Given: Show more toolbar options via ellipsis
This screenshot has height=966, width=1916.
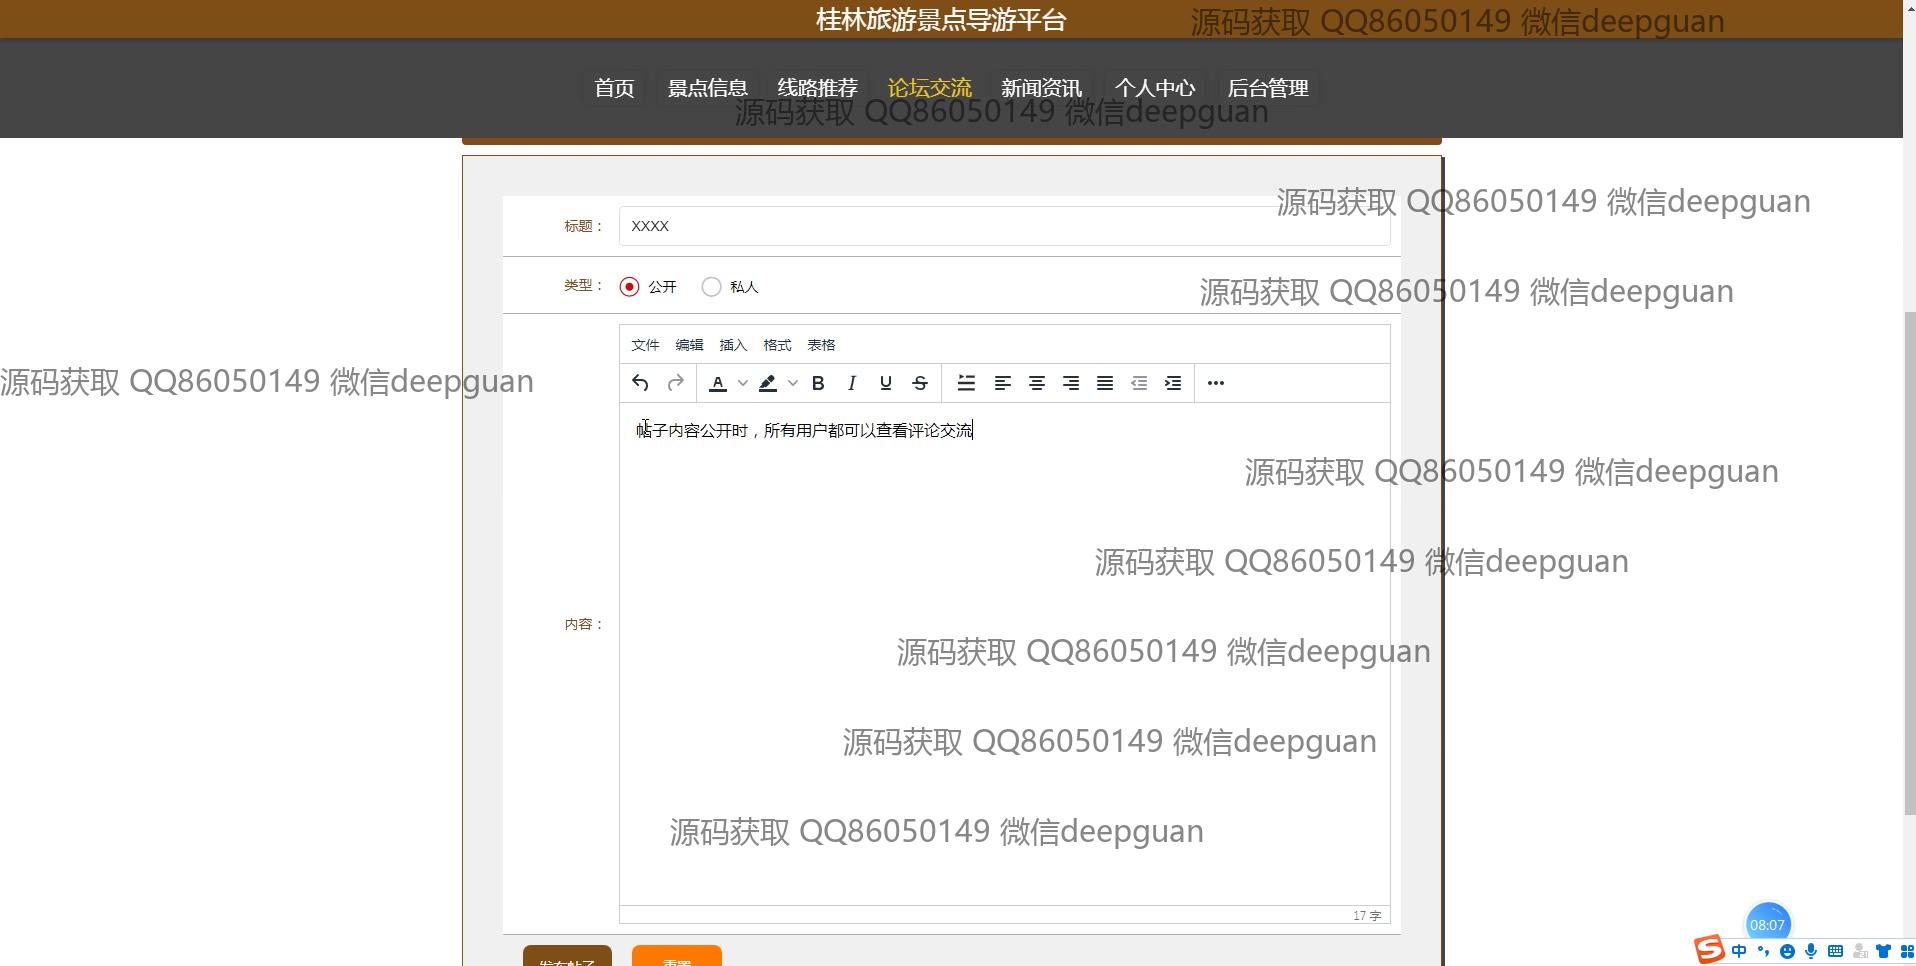Looking at the screenshot, I should (1216, 383).
